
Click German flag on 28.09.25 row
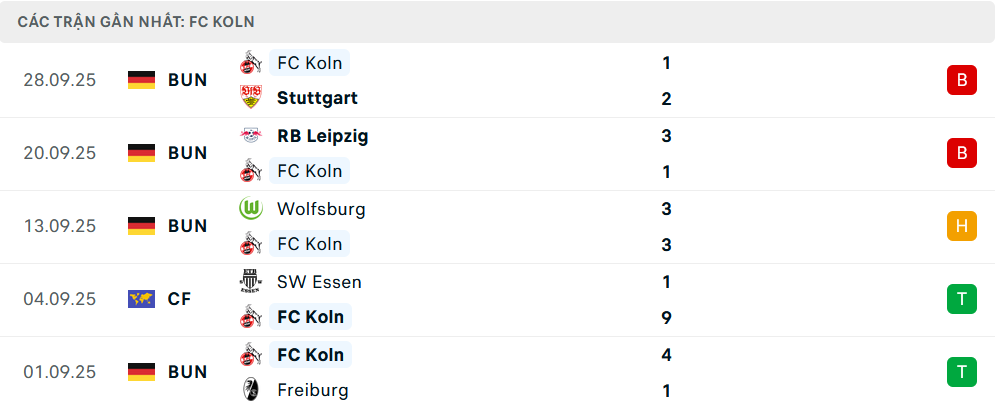[142, 80]
